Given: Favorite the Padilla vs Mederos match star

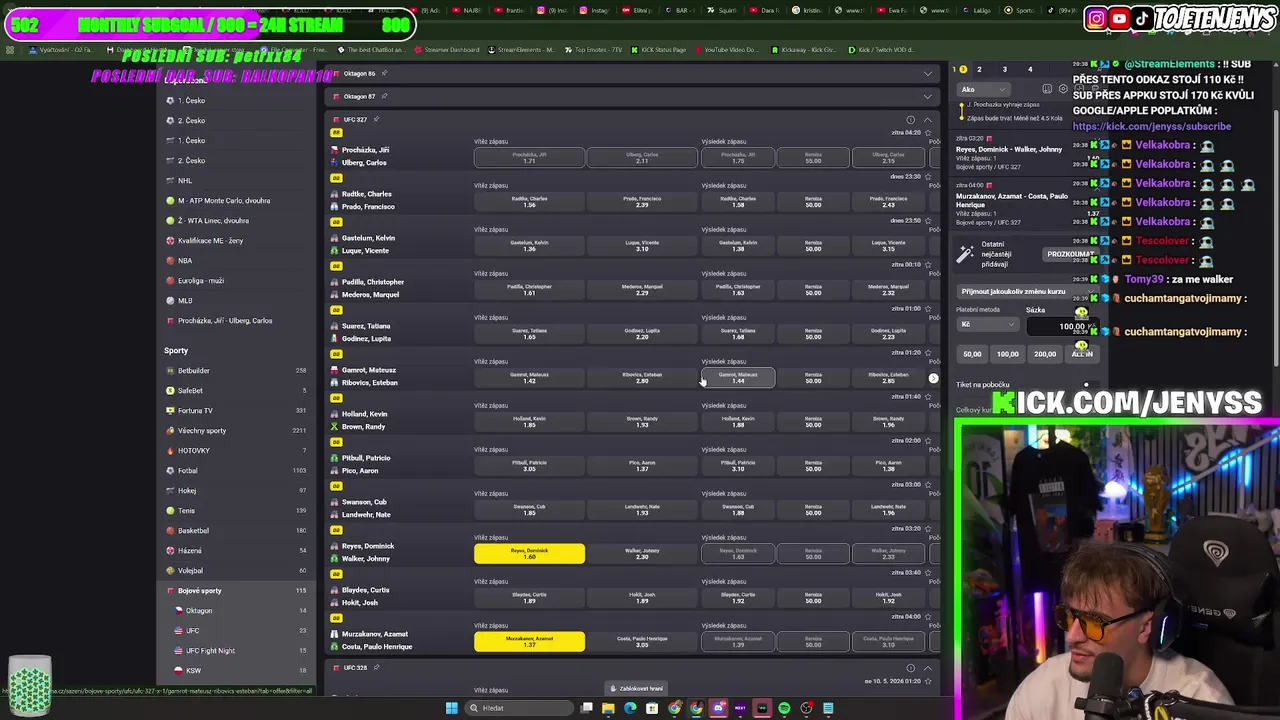Looking at the screenshot, I should pyautogui.click(x=927, y=264).
